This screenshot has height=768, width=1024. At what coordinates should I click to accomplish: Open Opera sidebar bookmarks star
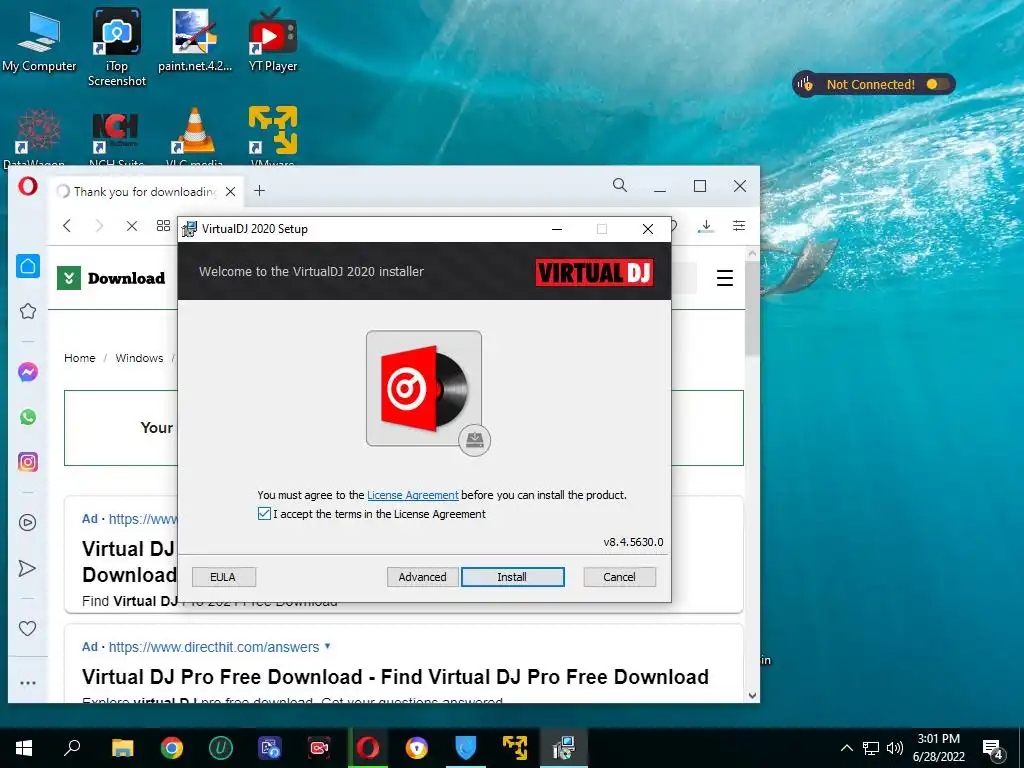coord(27,312)
